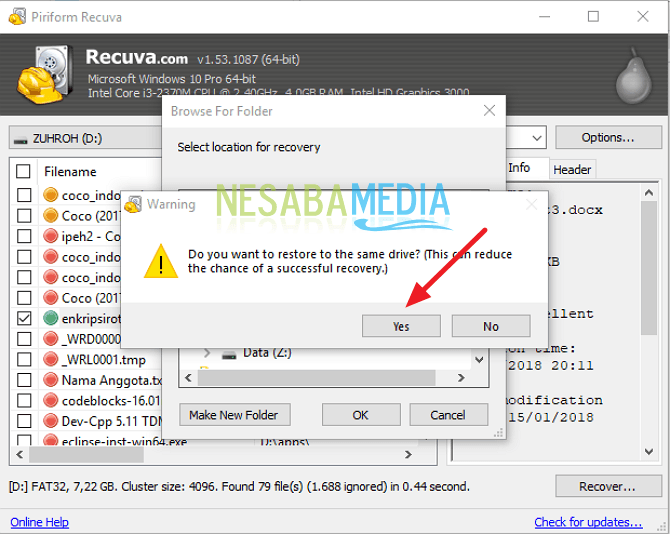The width and height of the screenshot is (670, 534).
Task: Click the Warning dialog title bar icon
Action: (133, 205)
